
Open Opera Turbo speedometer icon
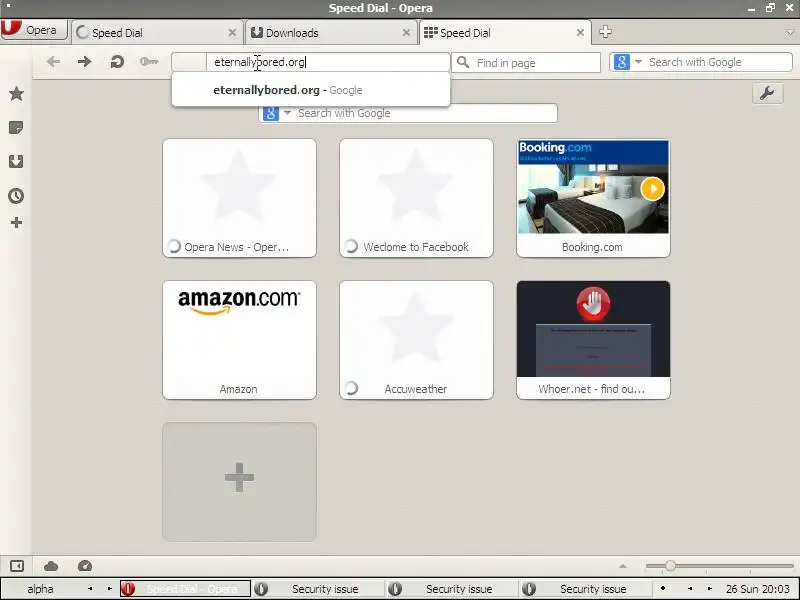pos(85,566)
